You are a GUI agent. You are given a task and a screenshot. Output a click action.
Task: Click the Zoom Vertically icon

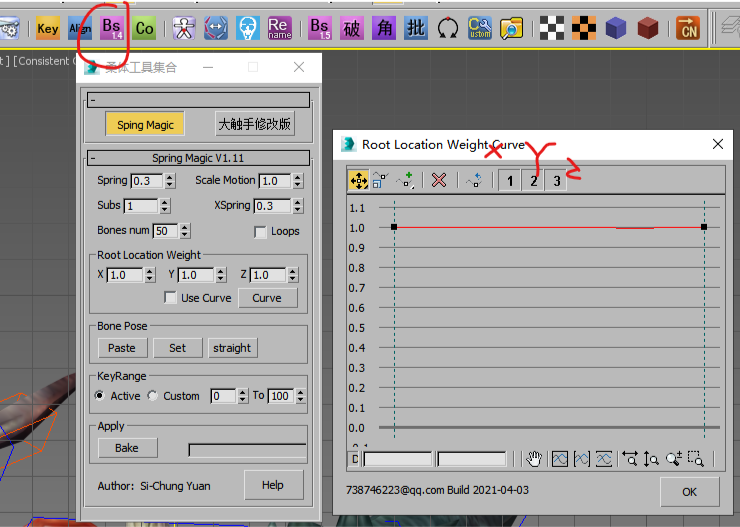(651, 459)
